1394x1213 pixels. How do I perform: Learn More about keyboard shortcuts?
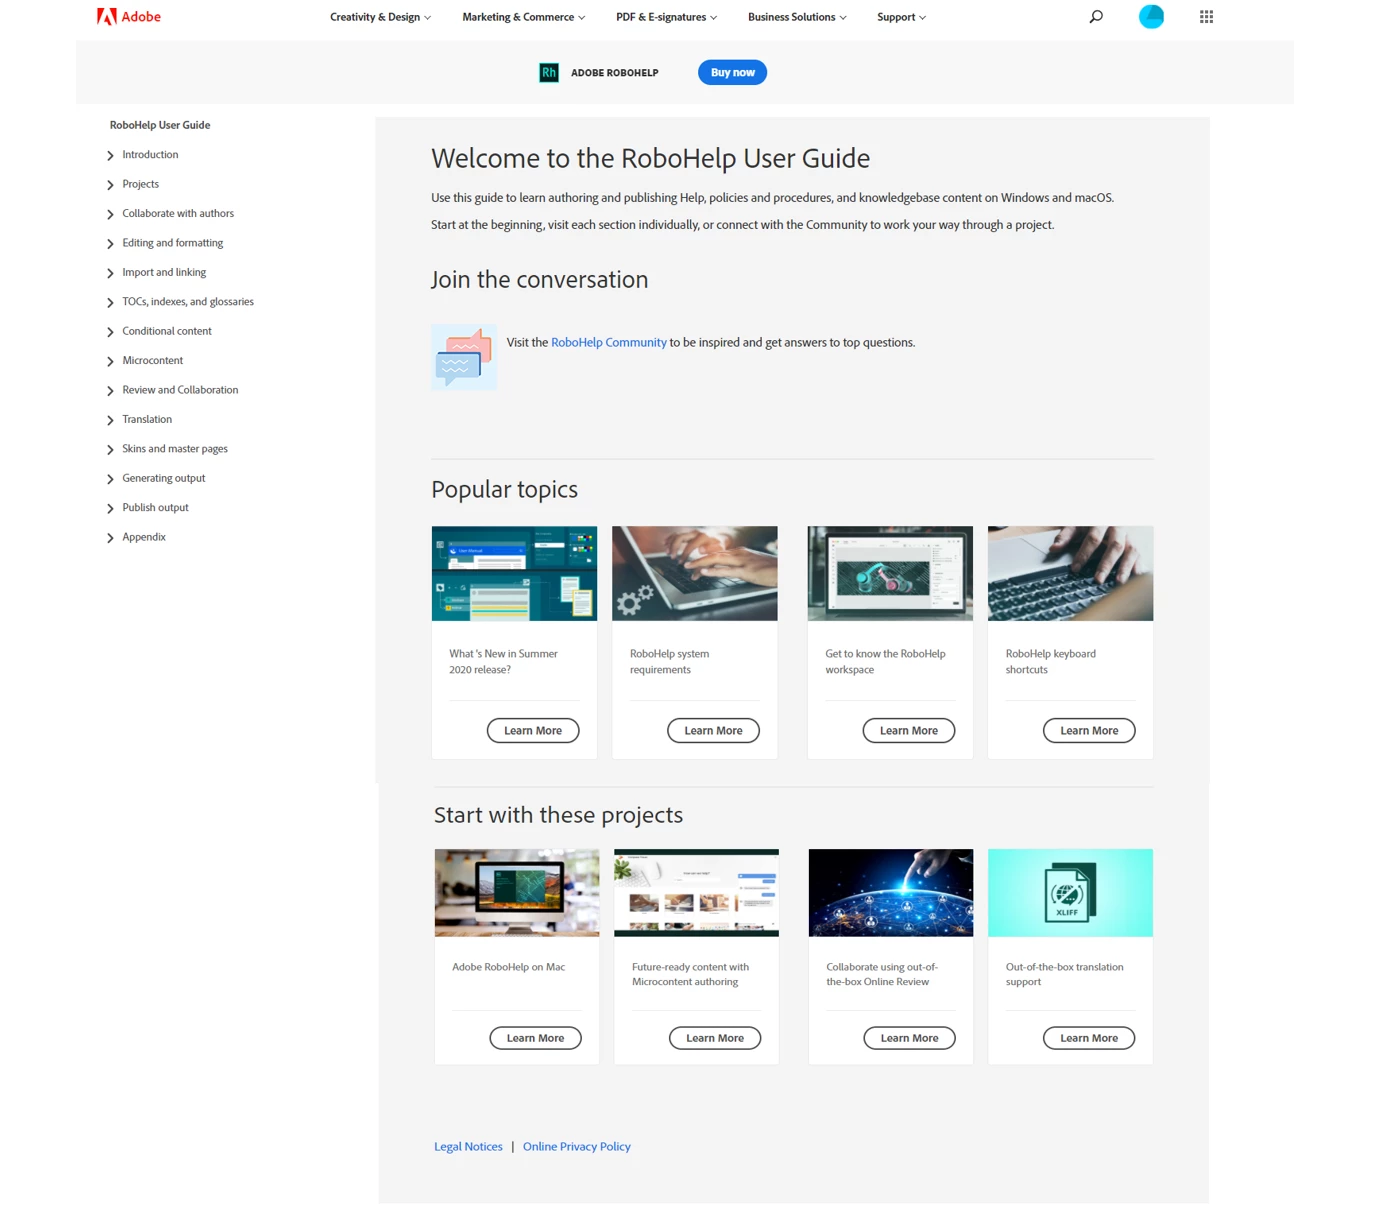[x=1089, y=731]
